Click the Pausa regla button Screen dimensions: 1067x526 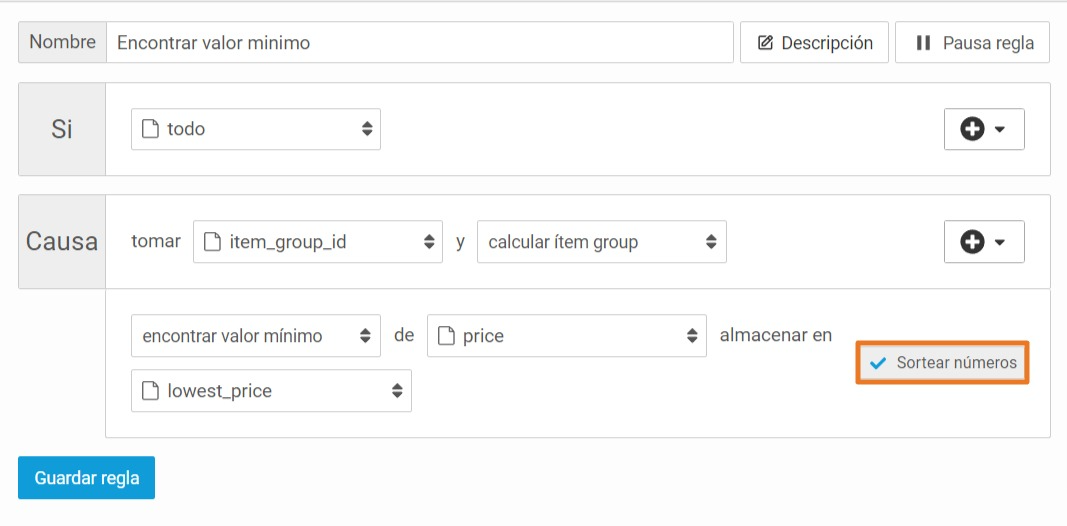[972, 43]
